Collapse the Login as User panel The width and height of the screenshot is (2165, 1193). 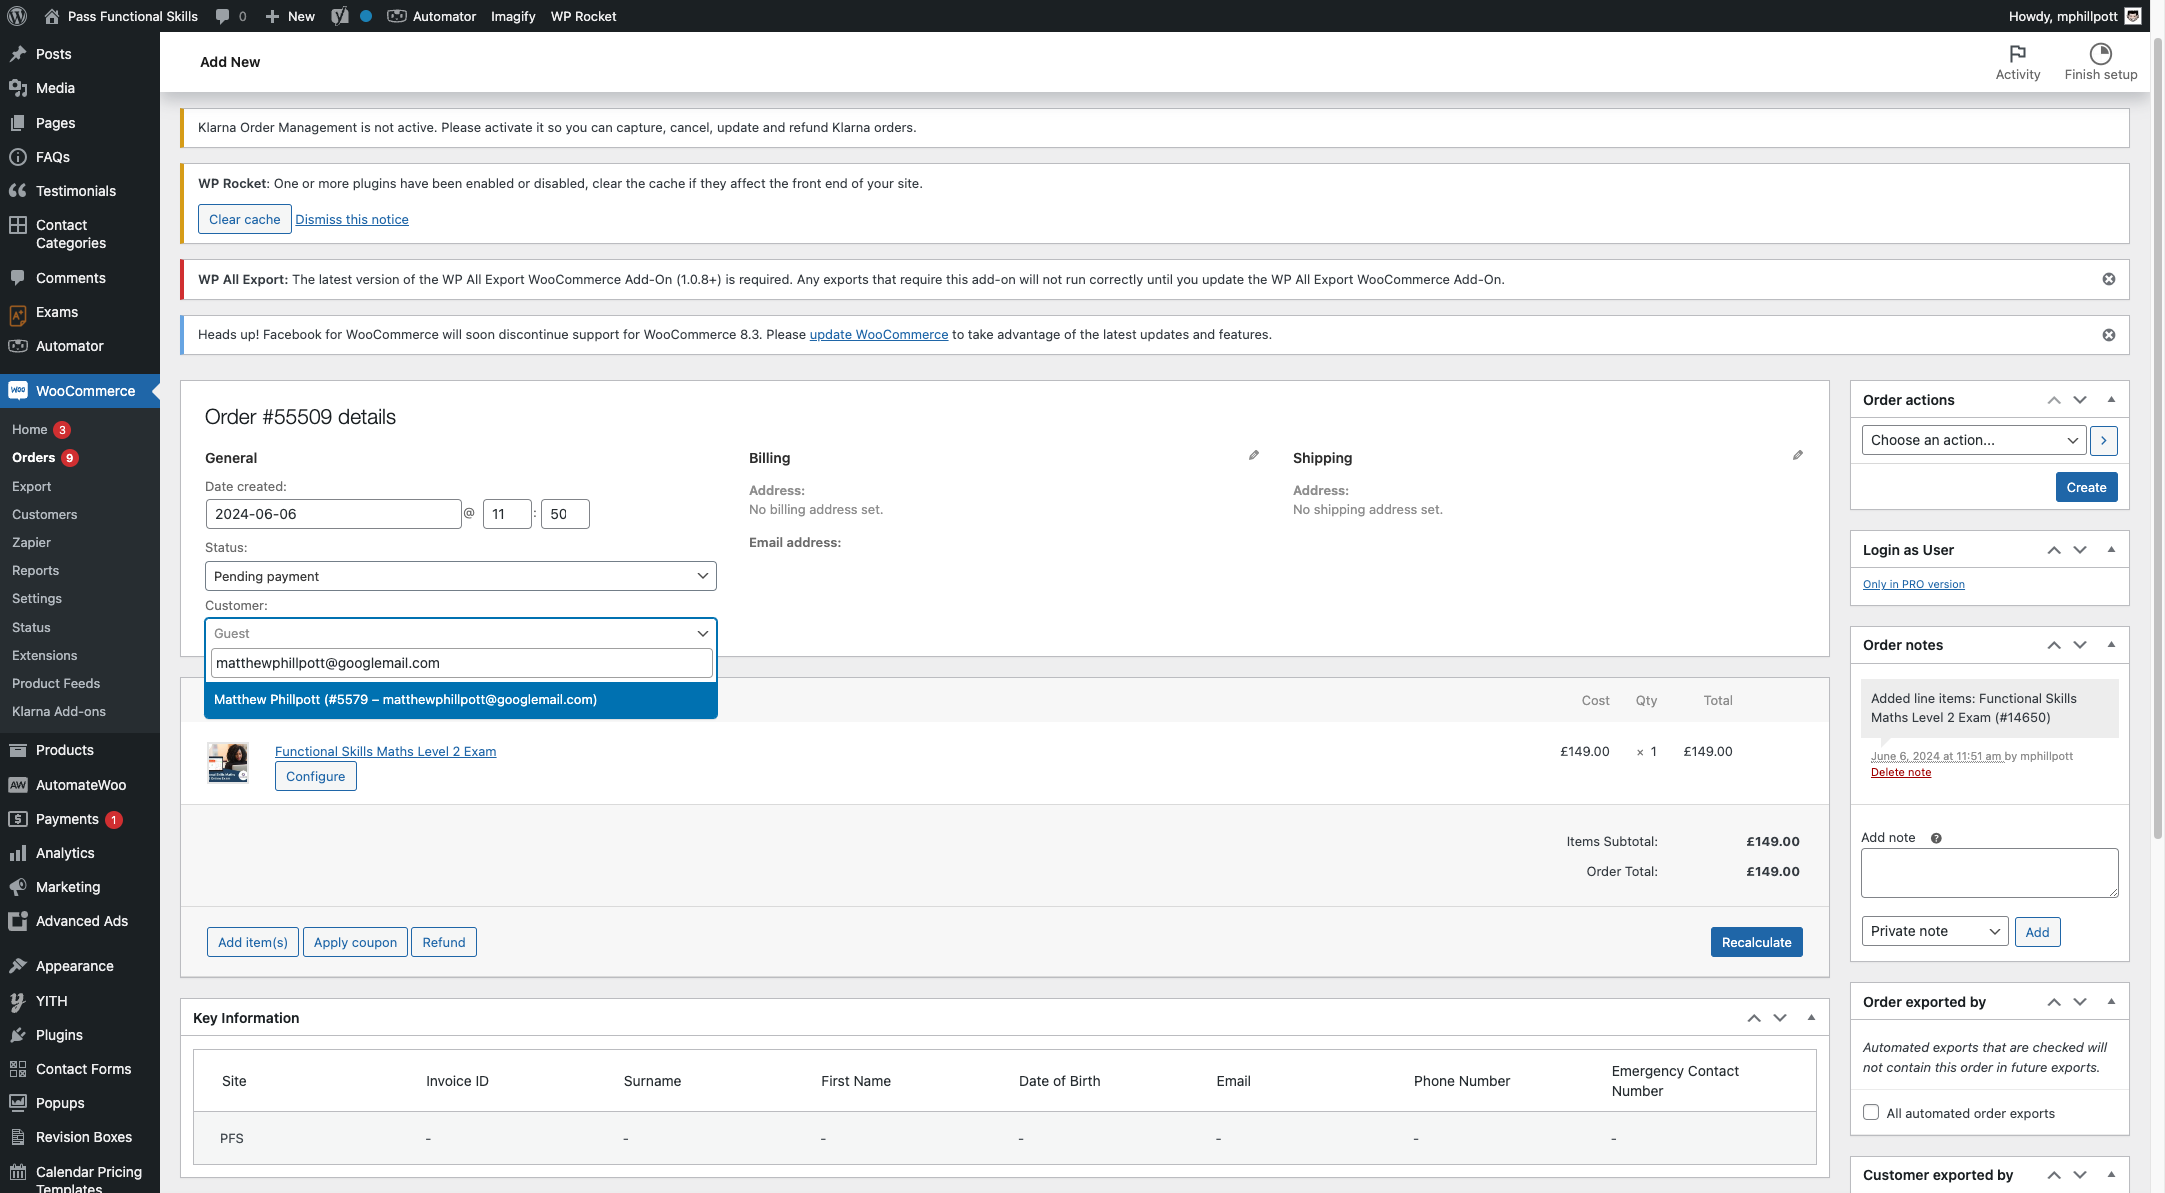2111,550
